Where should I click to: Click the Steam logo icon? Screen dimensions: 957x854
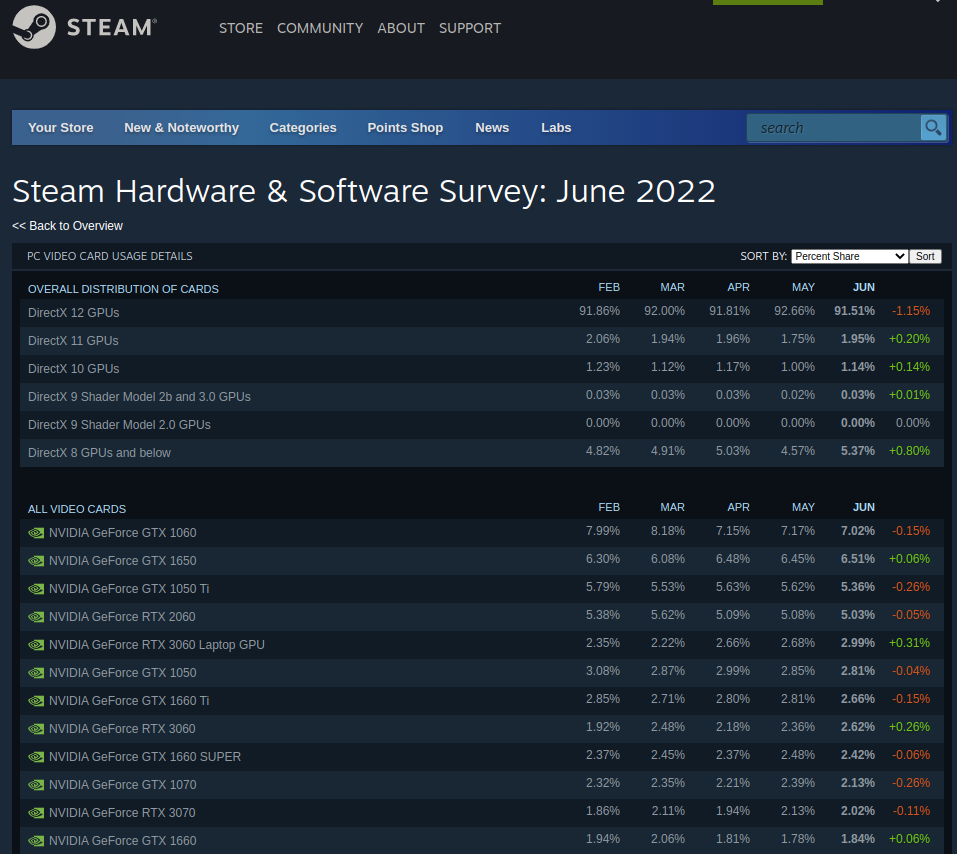[34, 27]
